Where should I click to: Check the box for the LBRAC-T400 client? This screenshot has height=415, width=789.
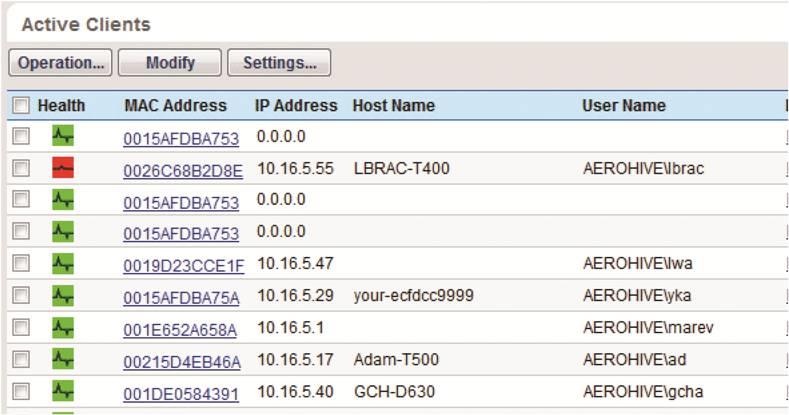[21, 168]
